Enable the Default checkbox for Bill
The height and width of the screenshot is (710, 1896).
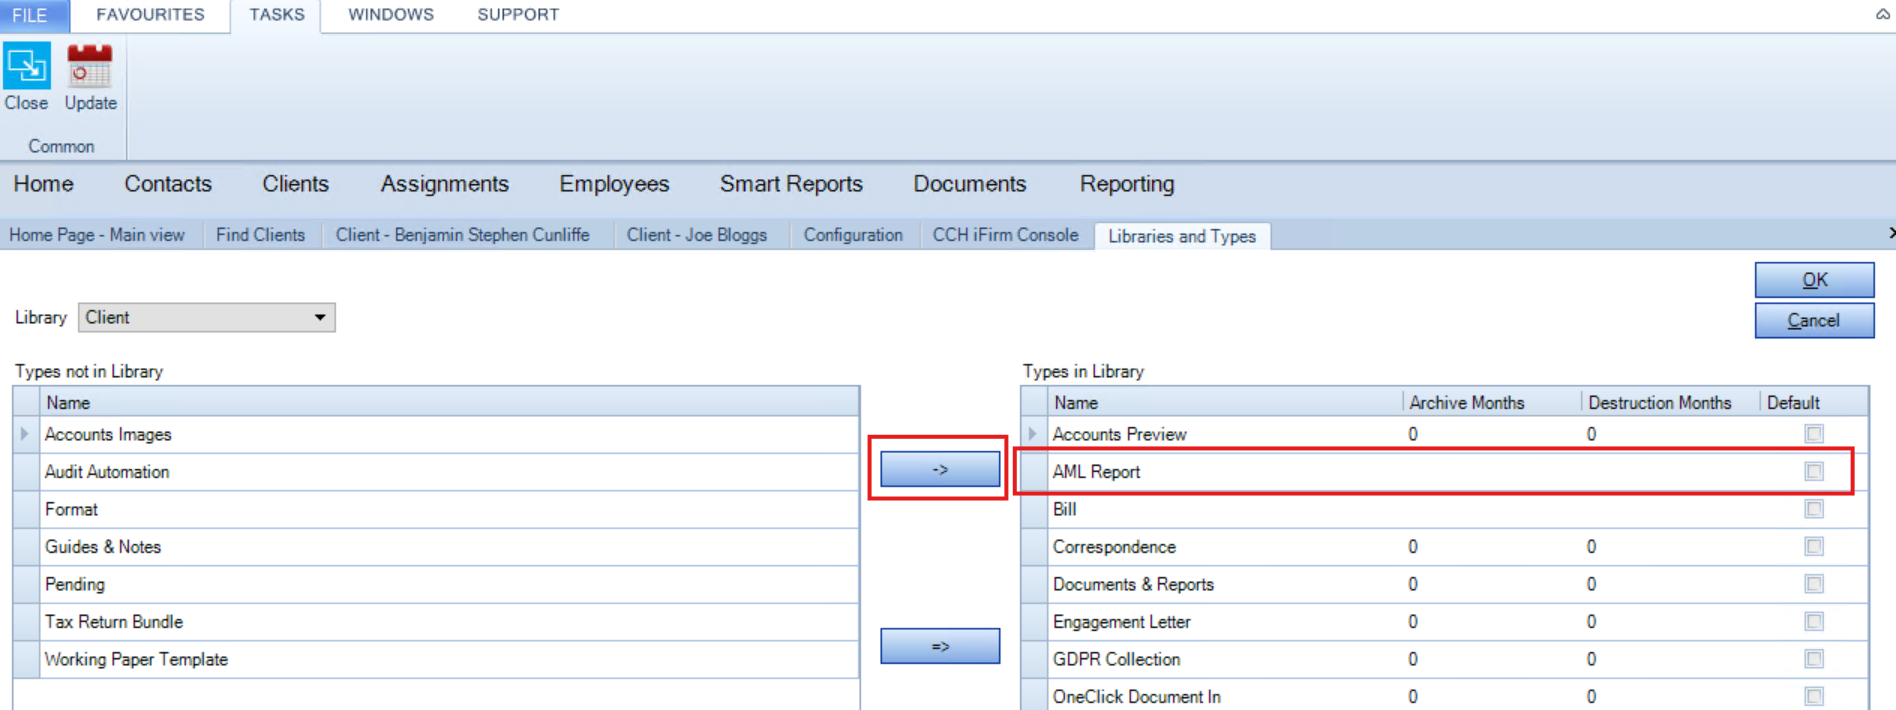pos(1814,509)
